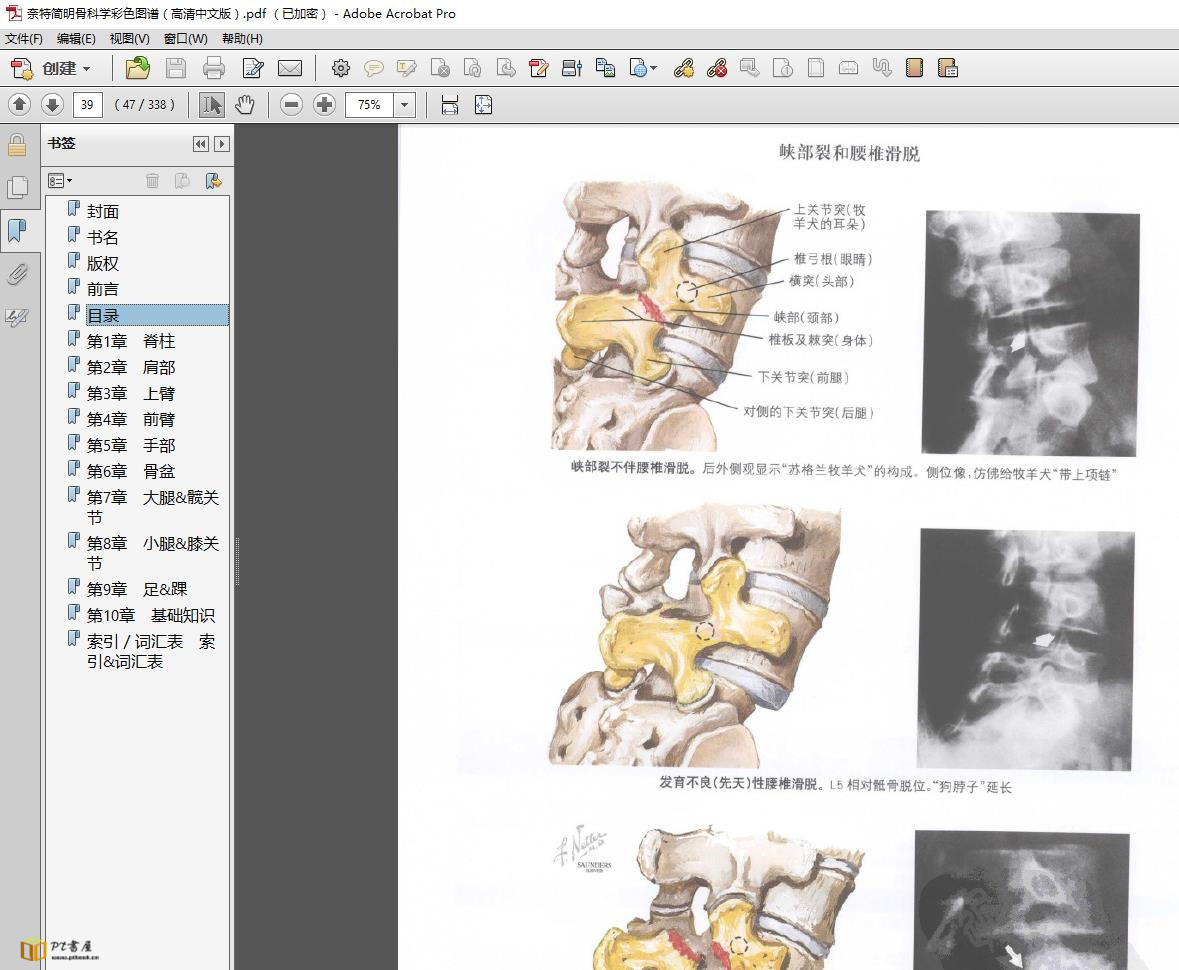Click the highlight text icon
The height and width of the screenshot is (970, 1179).
point(407,68)
